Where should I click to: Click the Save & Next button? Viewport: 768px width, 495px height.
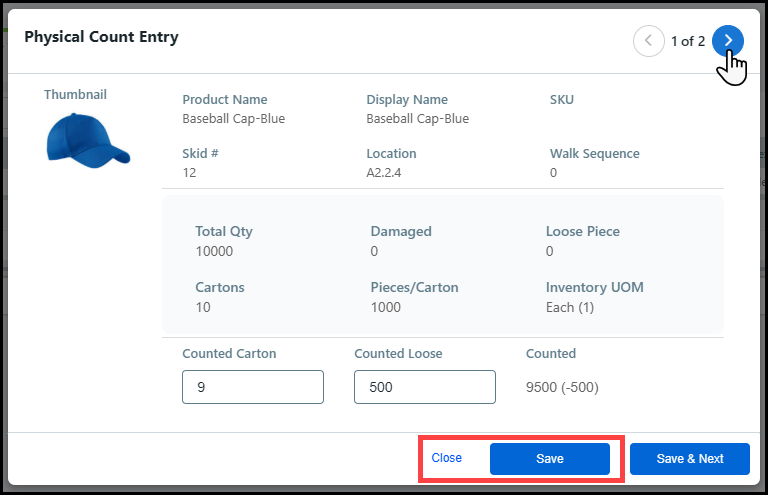point(690,459)
